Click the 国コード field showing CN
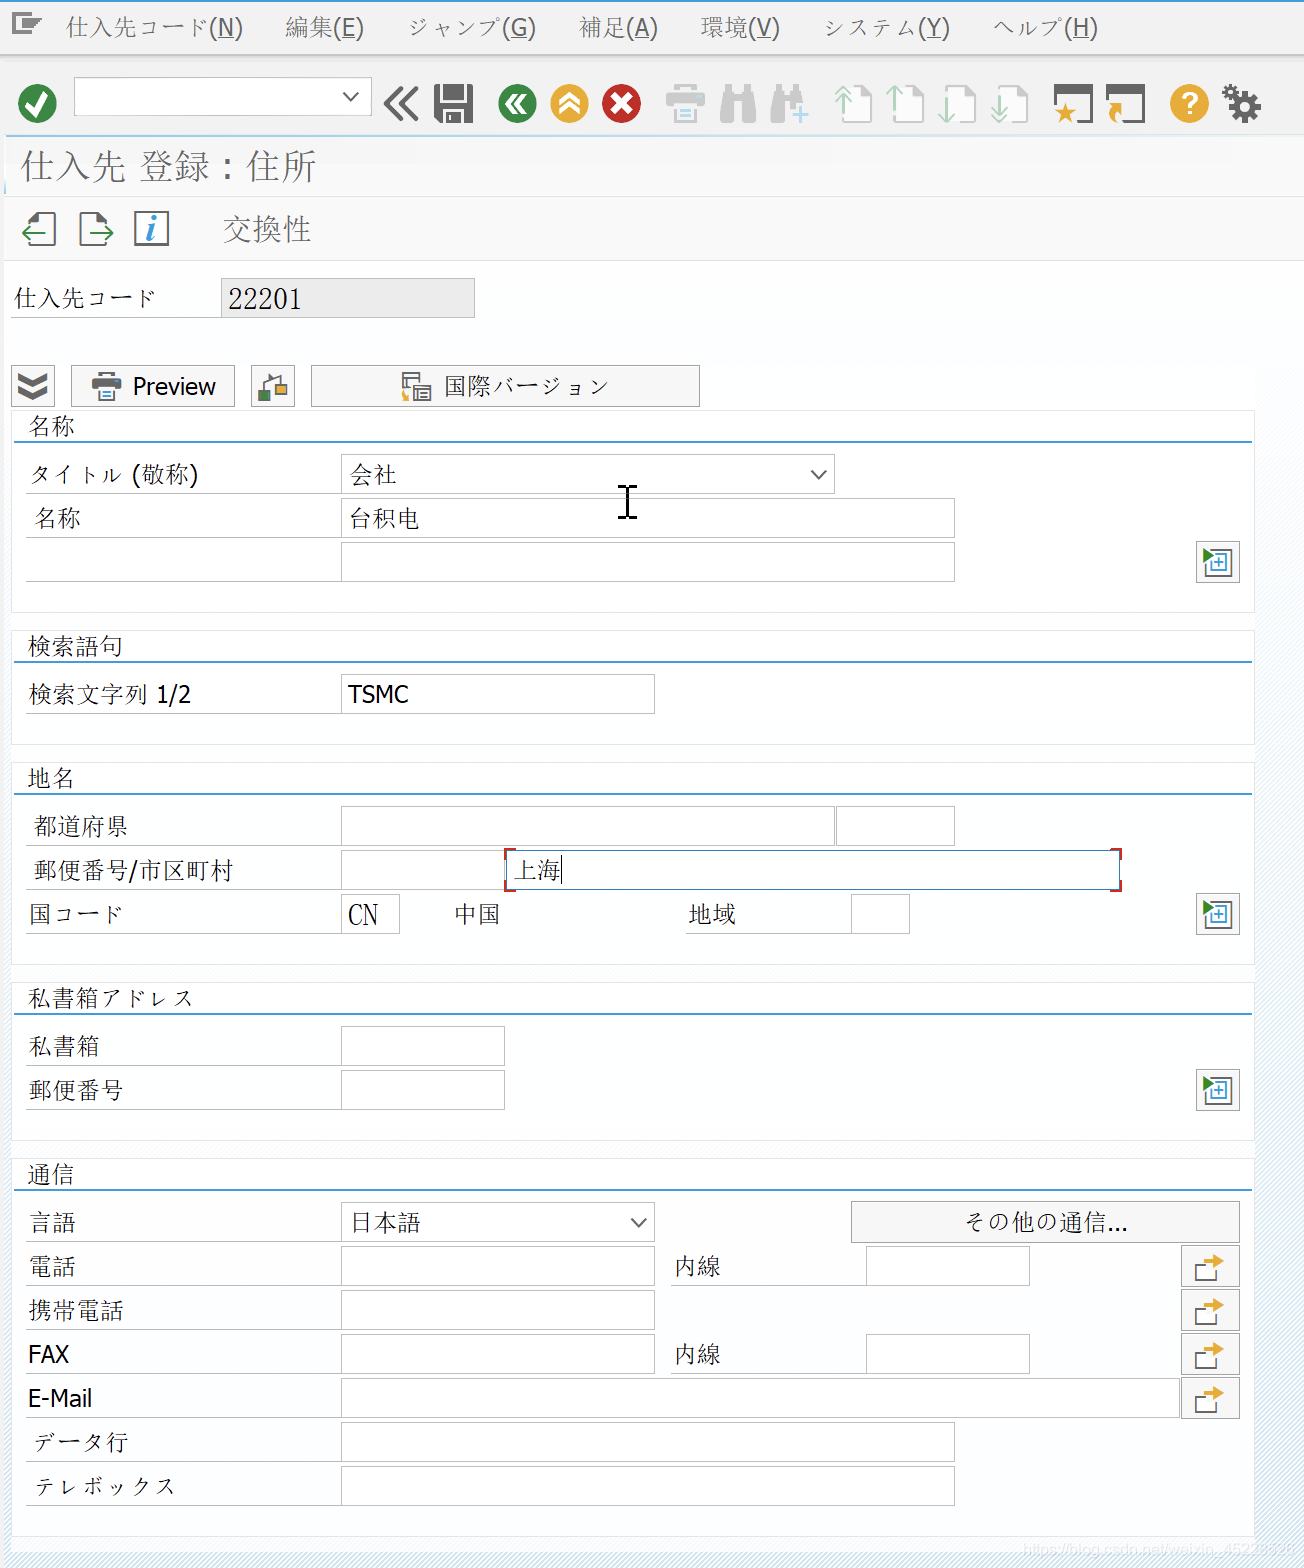 370,914
